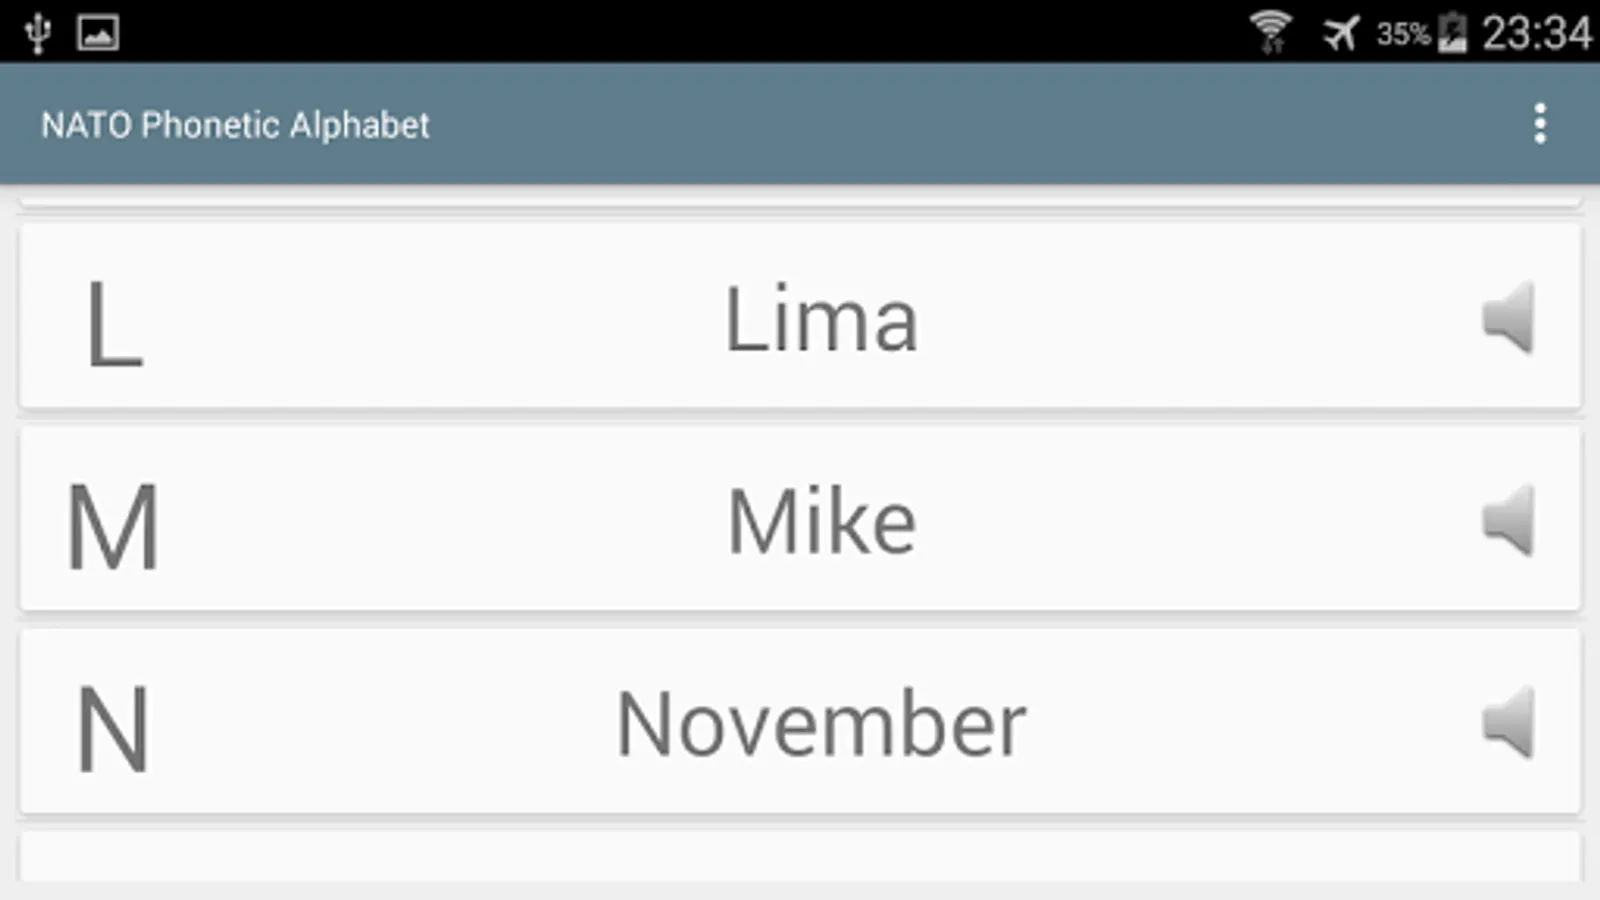Play Lima pronunciation speaker icon

click(1508, 318)
